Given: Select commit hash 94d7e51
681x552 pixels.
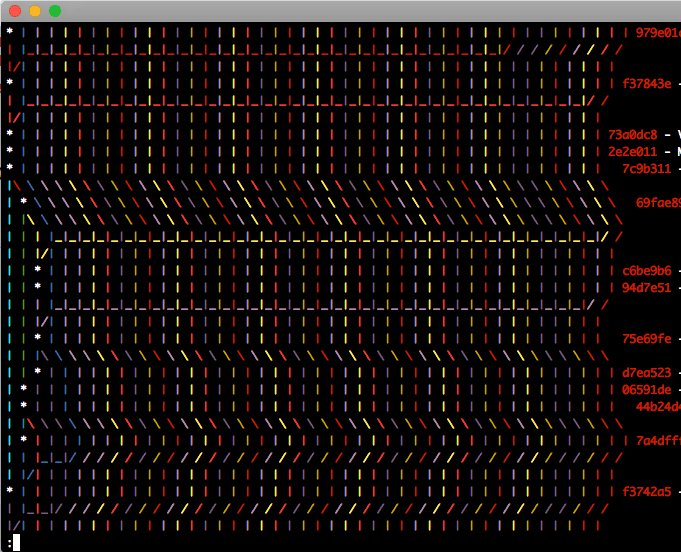Looking at the screenshot, I should (646, 288).
